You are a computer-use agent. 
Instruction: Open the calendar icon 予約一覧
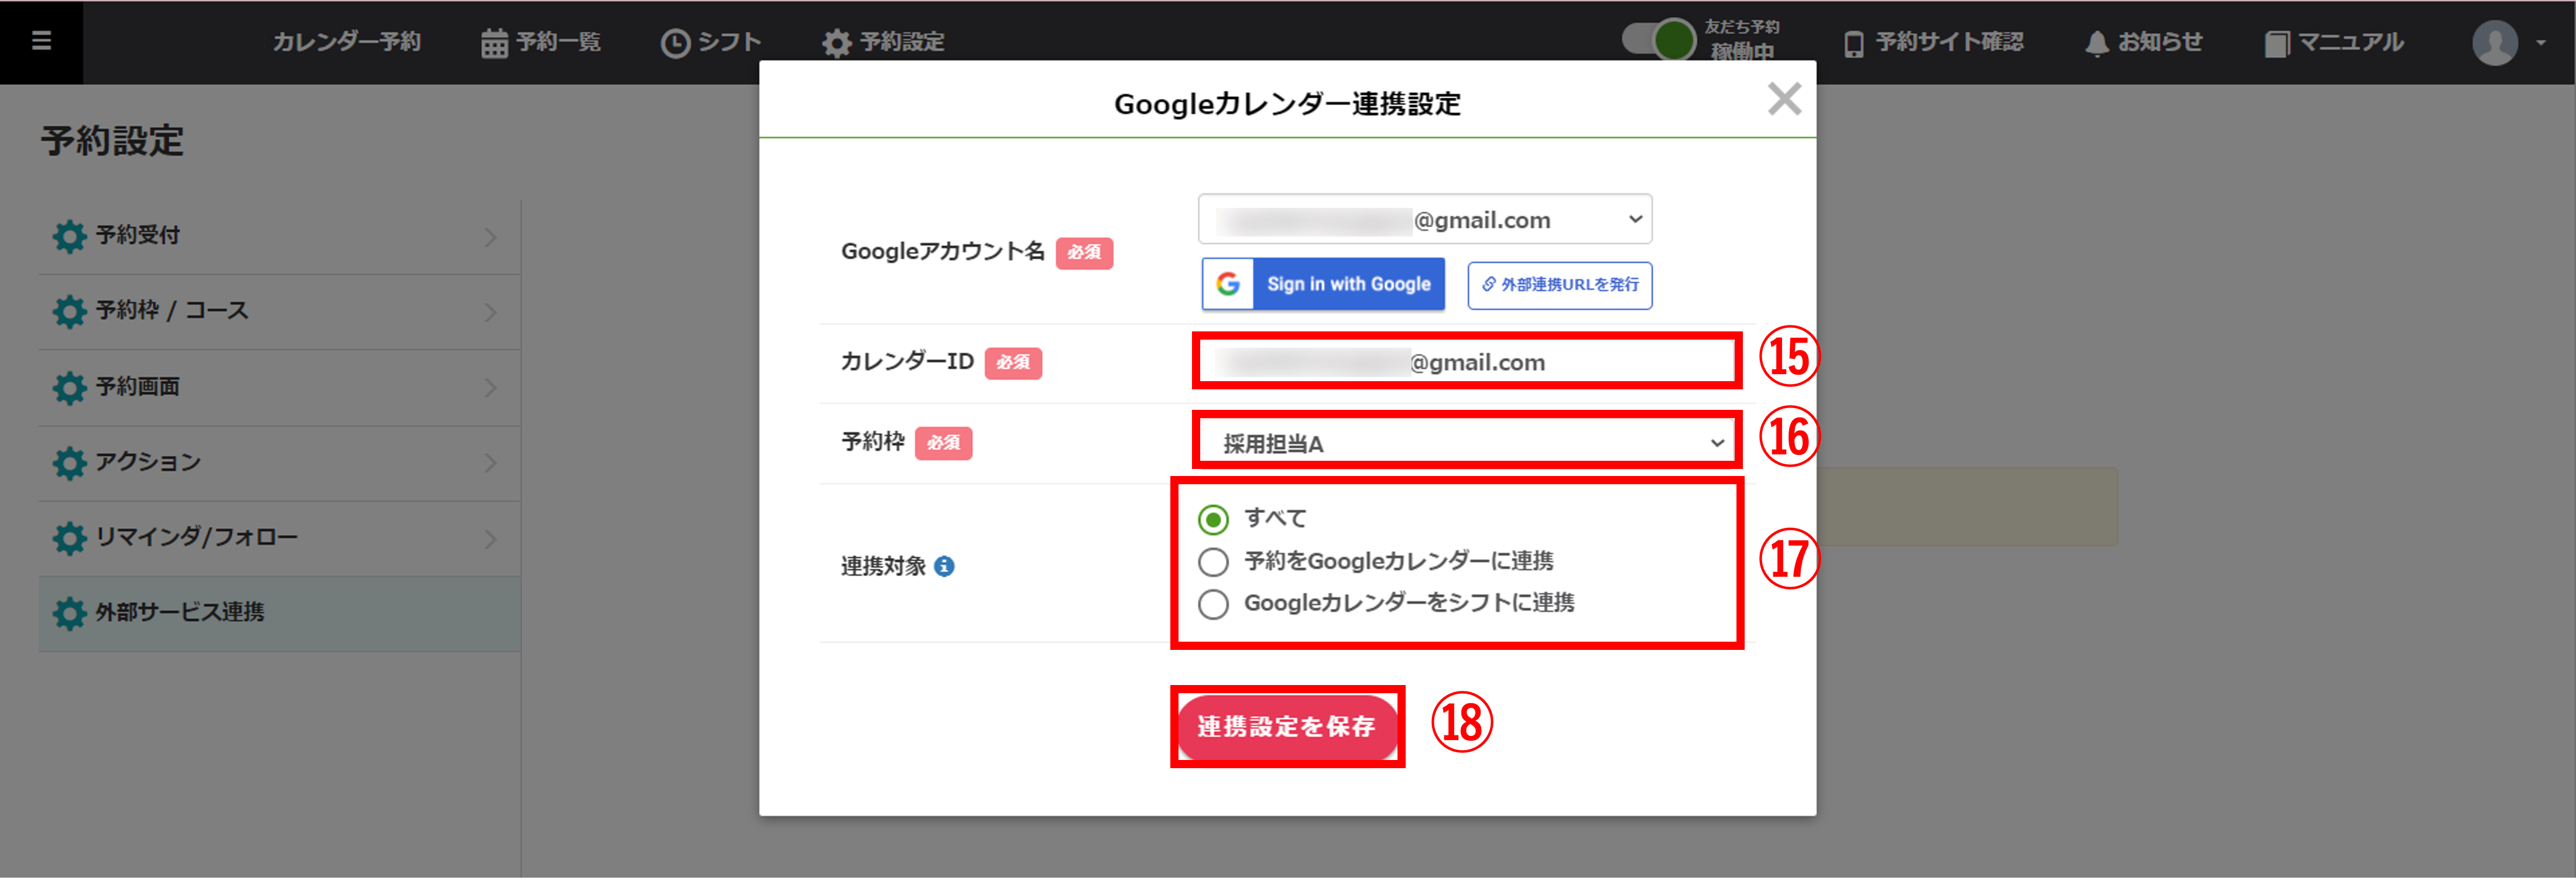tap(494, 43)
